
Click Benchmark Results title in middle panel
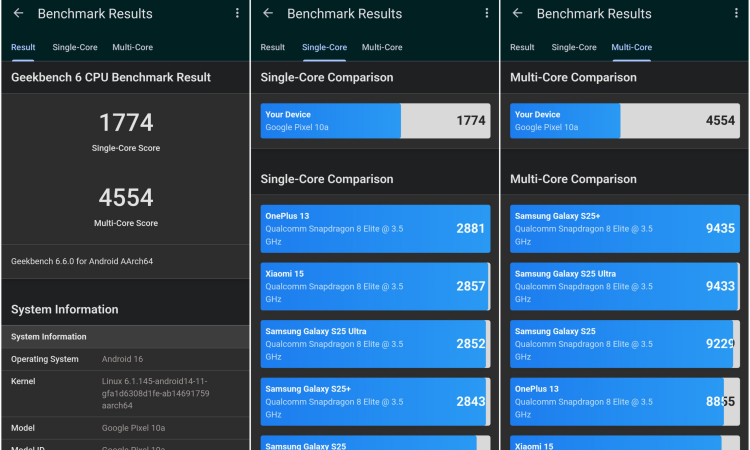pos(344,13)
